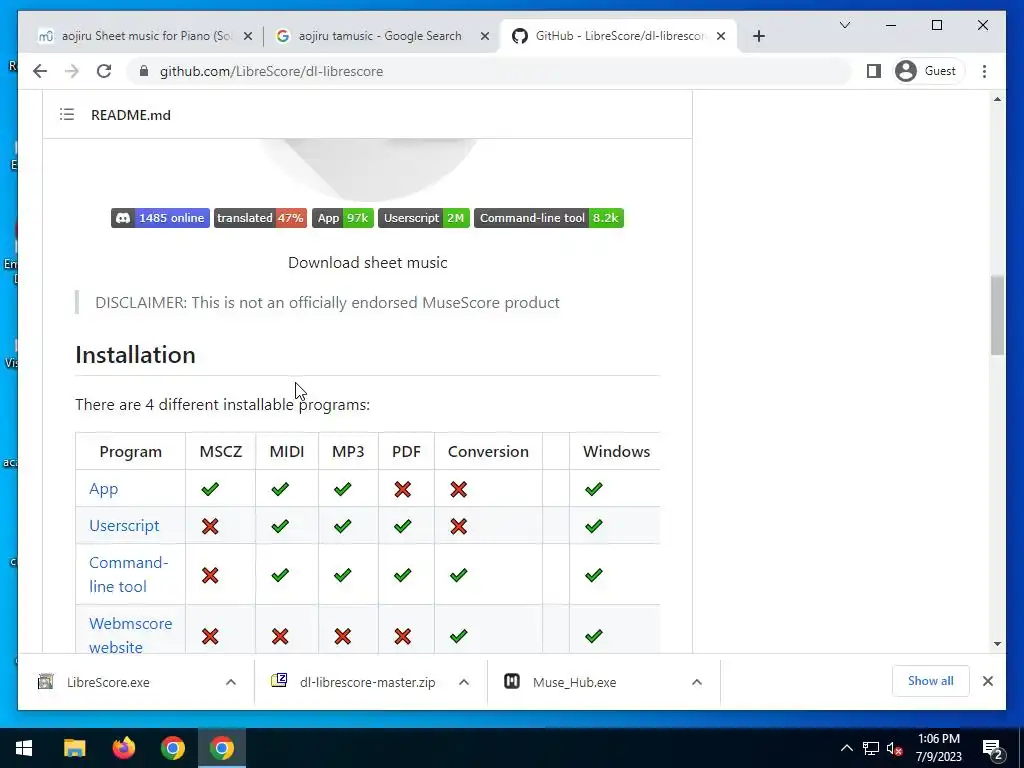This screenshot has height=768, width=1024.
Task: Open the first Chrome taskbar icon
Action: [172, 748]
